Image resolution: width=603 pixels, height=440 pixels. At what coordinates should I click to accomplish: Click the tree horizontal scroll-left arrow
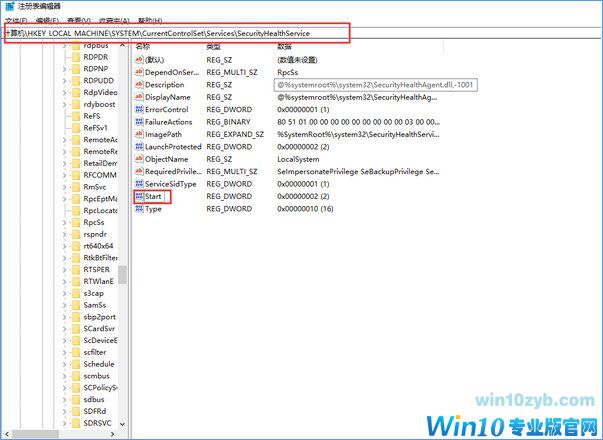coord(7,435)
